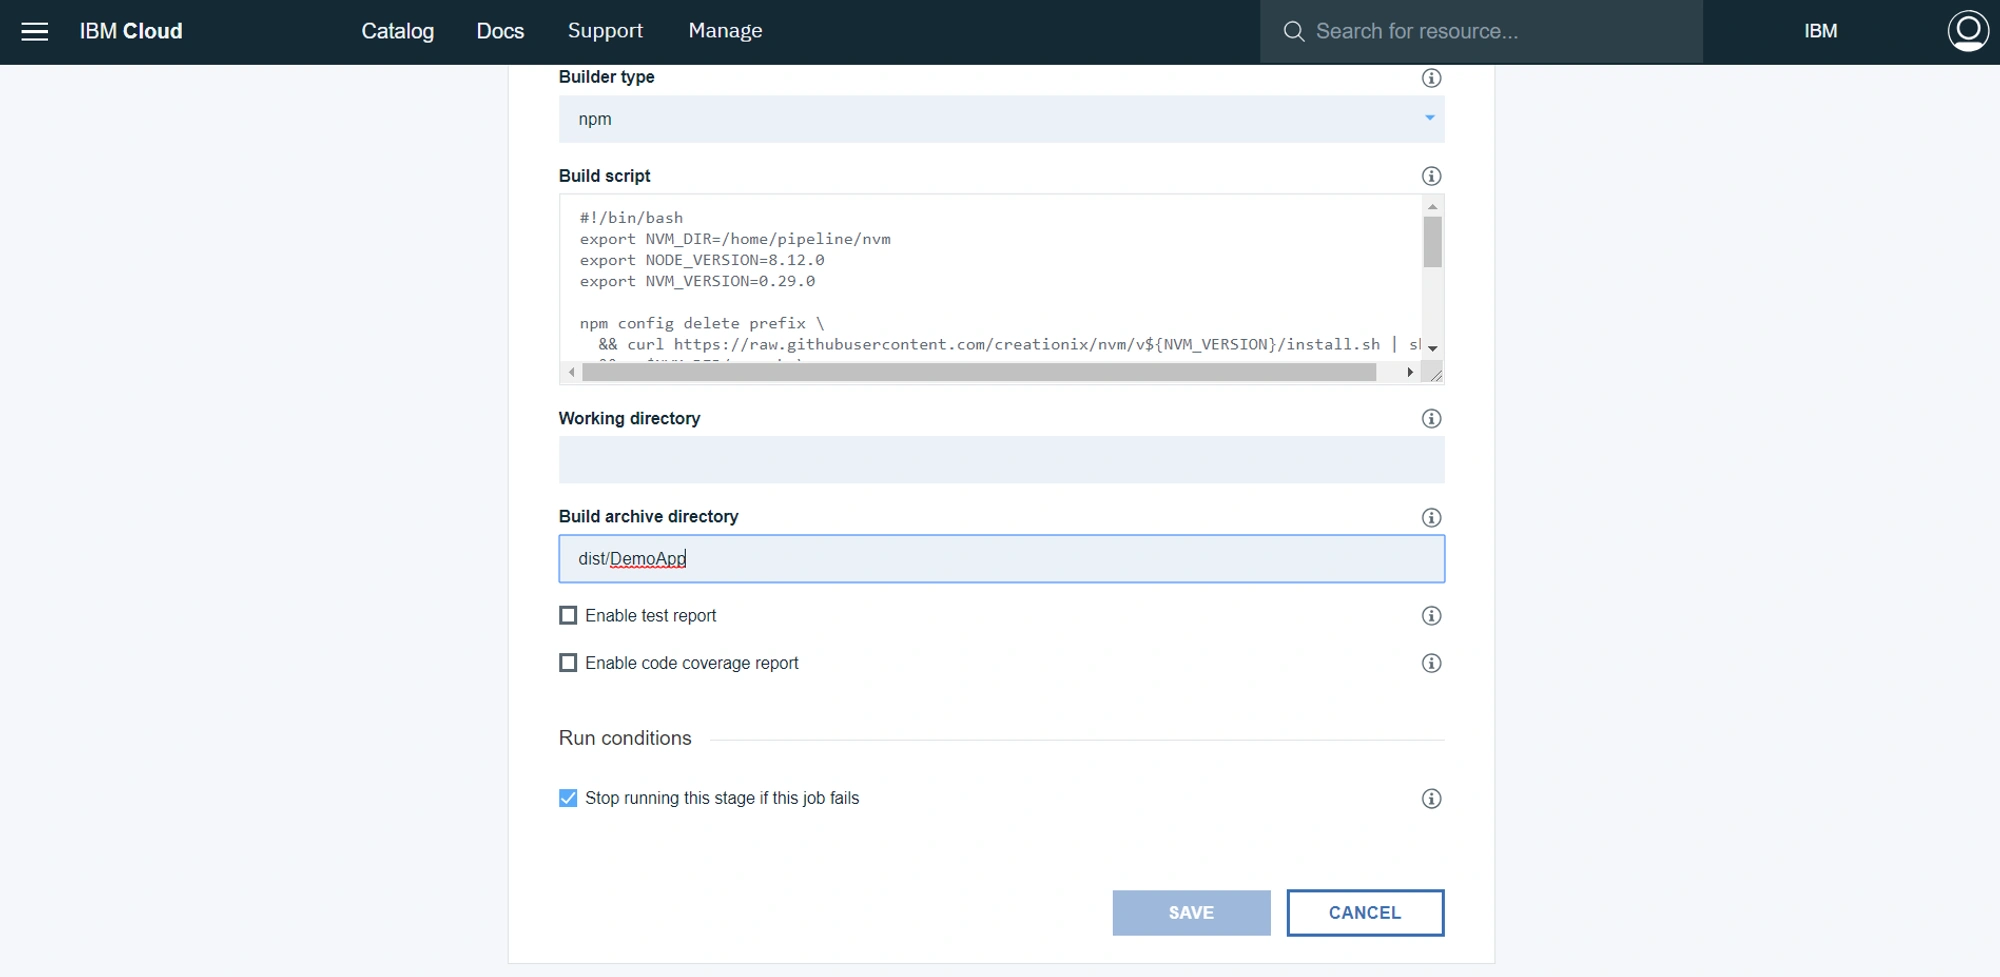Open the Support menu

click(605, 31)
